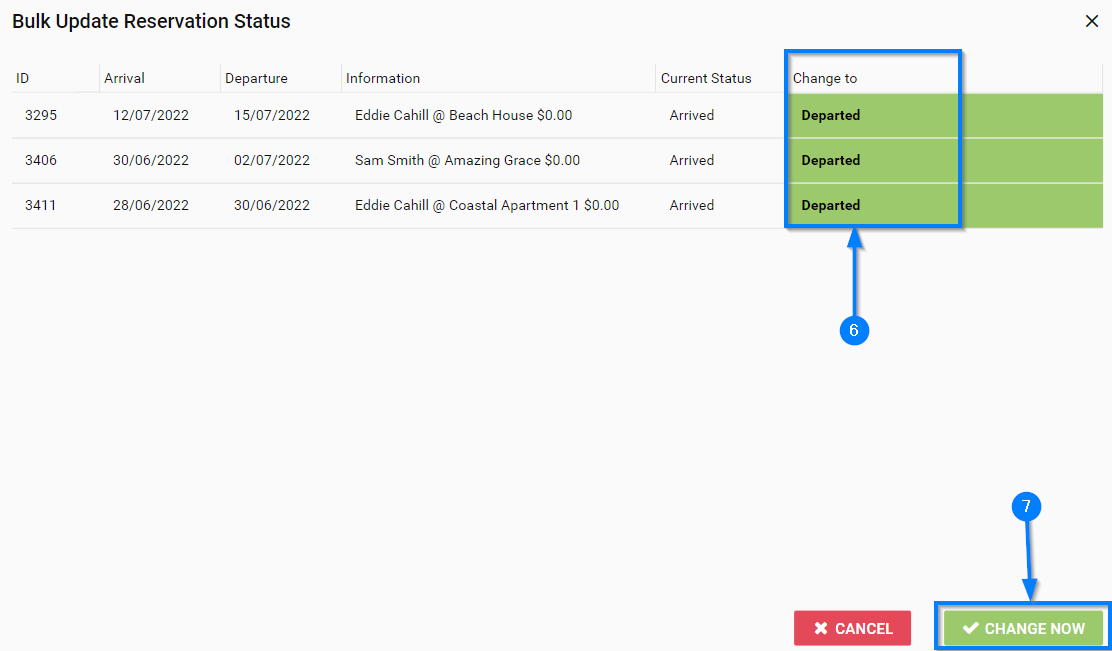The width and height of the screenshot is (1112, 651).
Task: Click the checkmark icon on Change Now
Action: (x=970, y=628)
